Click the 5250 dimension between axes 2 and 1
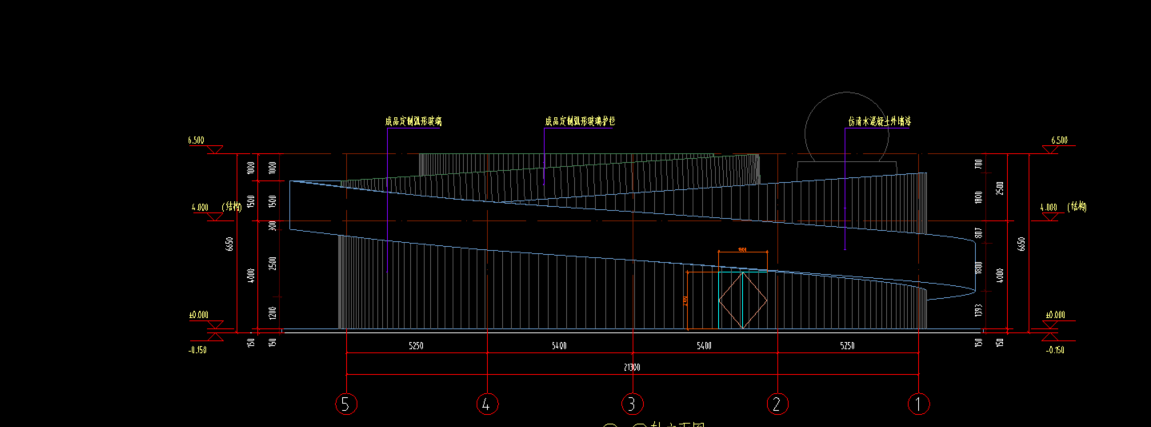The height and width of the screenshot is (427, 1151). coord(848,346)
